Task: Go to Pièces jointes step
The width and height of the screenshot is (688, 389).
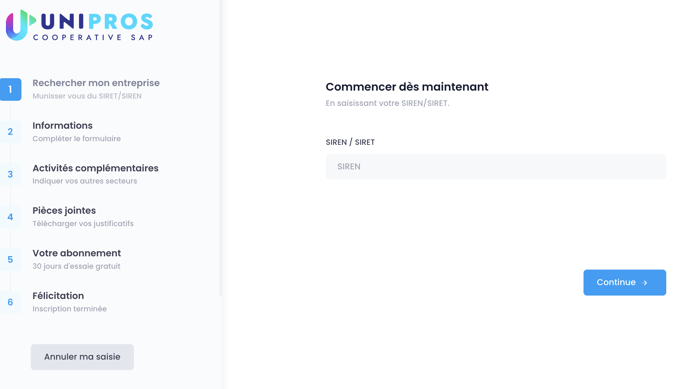Action: [x=64, y=211]
